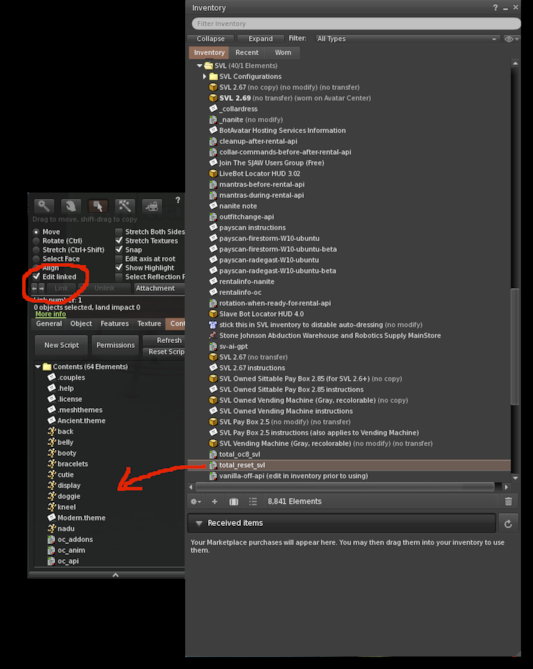Viewport: 533px width, 669px height.
Task: Switch to the Worn inventory tab
Action: [283, 52]
